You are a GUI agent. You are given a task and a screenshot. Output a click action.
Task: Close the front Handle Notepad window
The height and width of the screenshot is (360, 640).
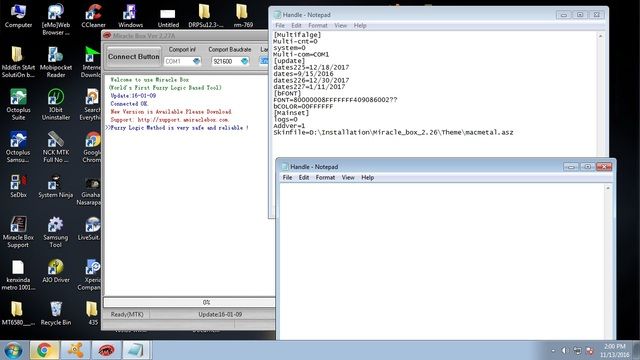tap(604, 167)
